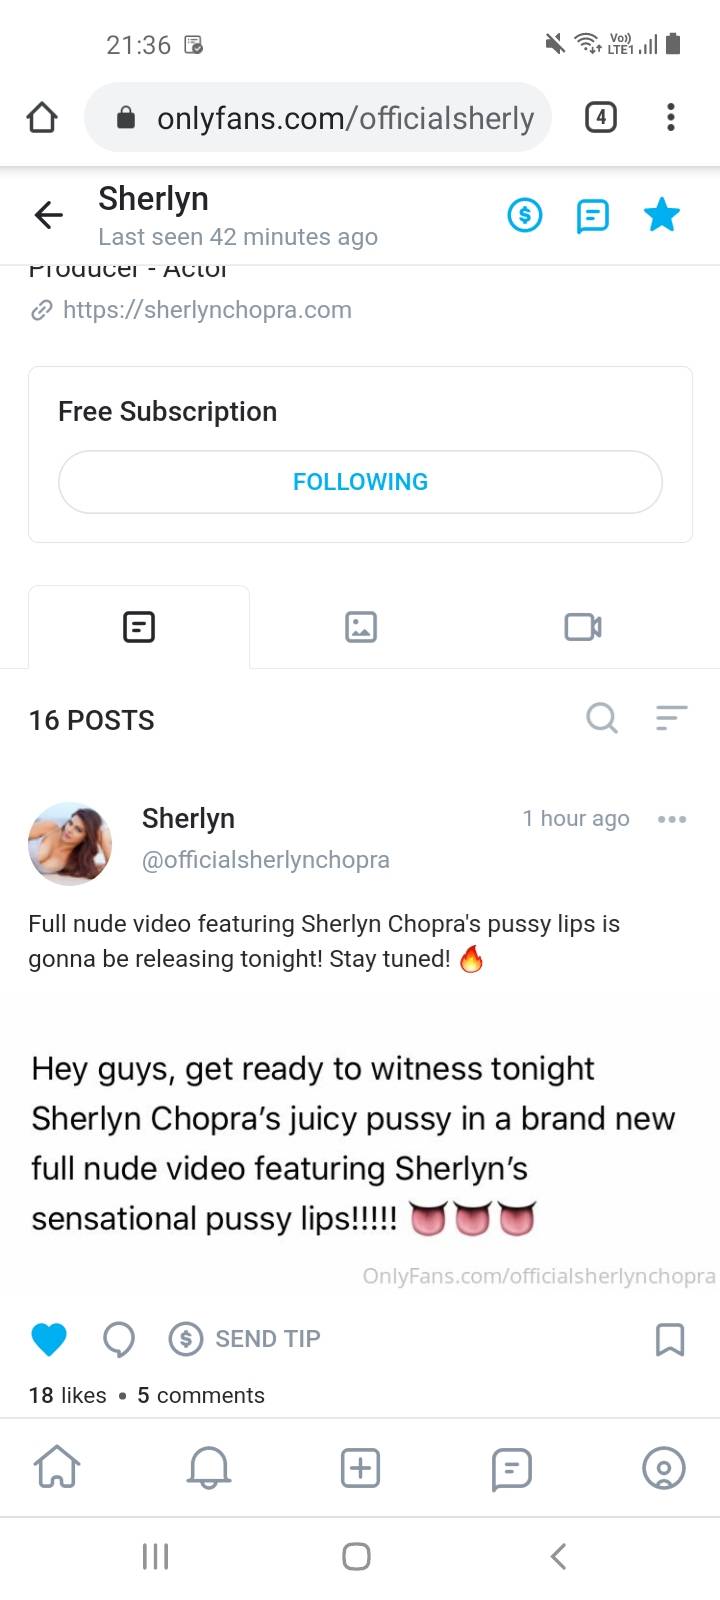Toggle the bookmark on this post
This screenshot has width=720, height=1600.
coord(670,1339)
